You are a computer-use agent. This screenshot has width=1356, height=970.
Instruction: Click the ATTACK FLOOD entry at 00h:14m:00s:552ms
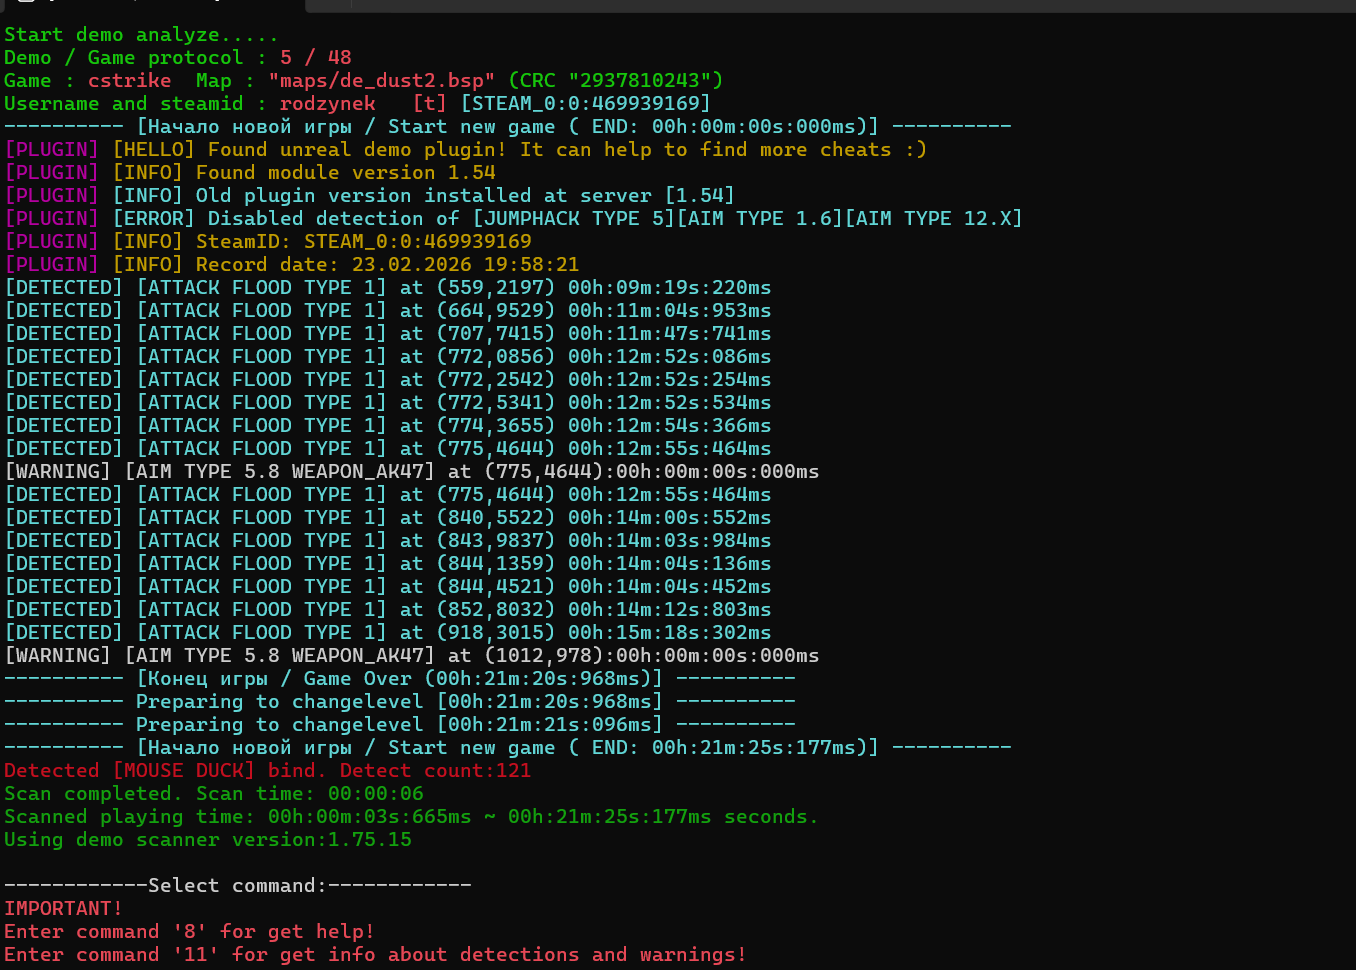click(388, 518)
